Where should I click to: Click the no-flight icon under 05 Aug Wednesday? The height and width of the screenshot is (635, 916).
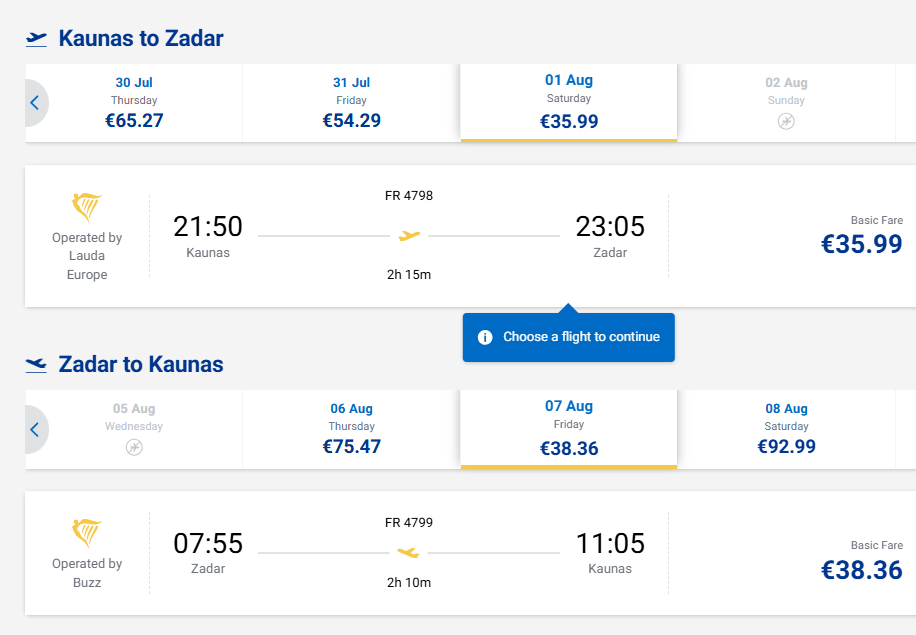tap(134, 447)
